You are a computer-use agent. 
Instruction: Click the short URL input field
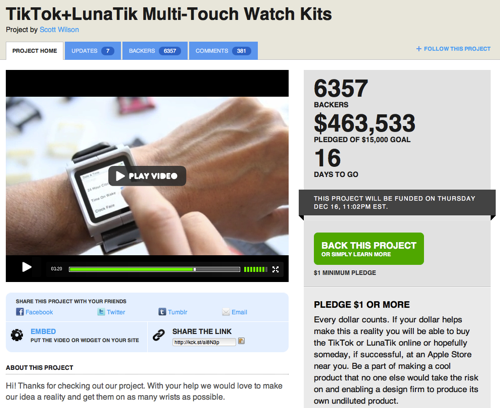[x=204, y=342]
